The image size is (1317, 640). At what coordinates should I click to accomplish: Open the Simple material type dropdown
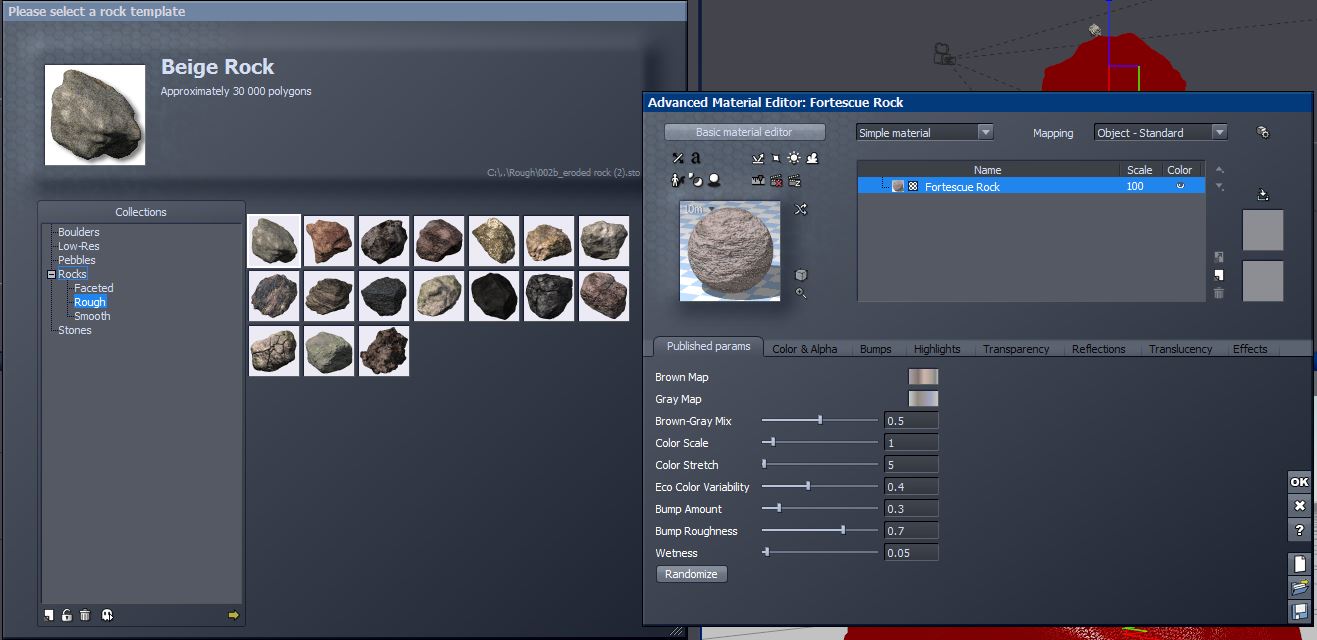tap(985, 132)
